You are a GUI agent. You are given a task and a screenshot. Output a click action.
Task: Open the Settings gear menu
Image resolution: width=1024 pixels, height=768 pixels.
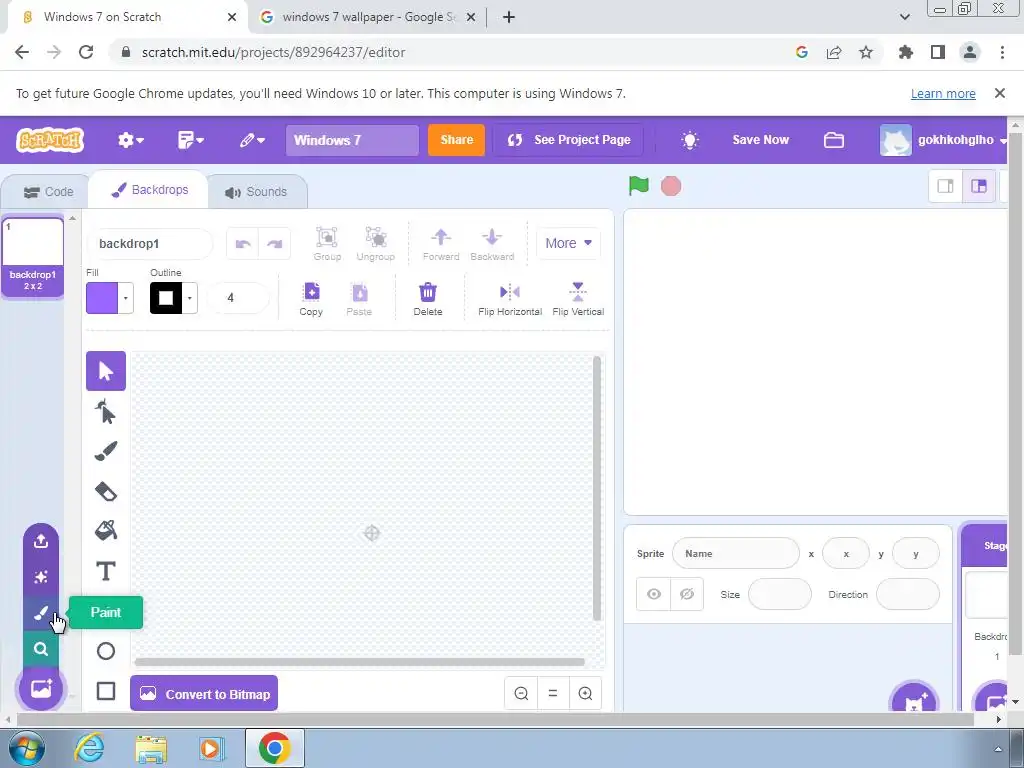[x=131, y=140]
